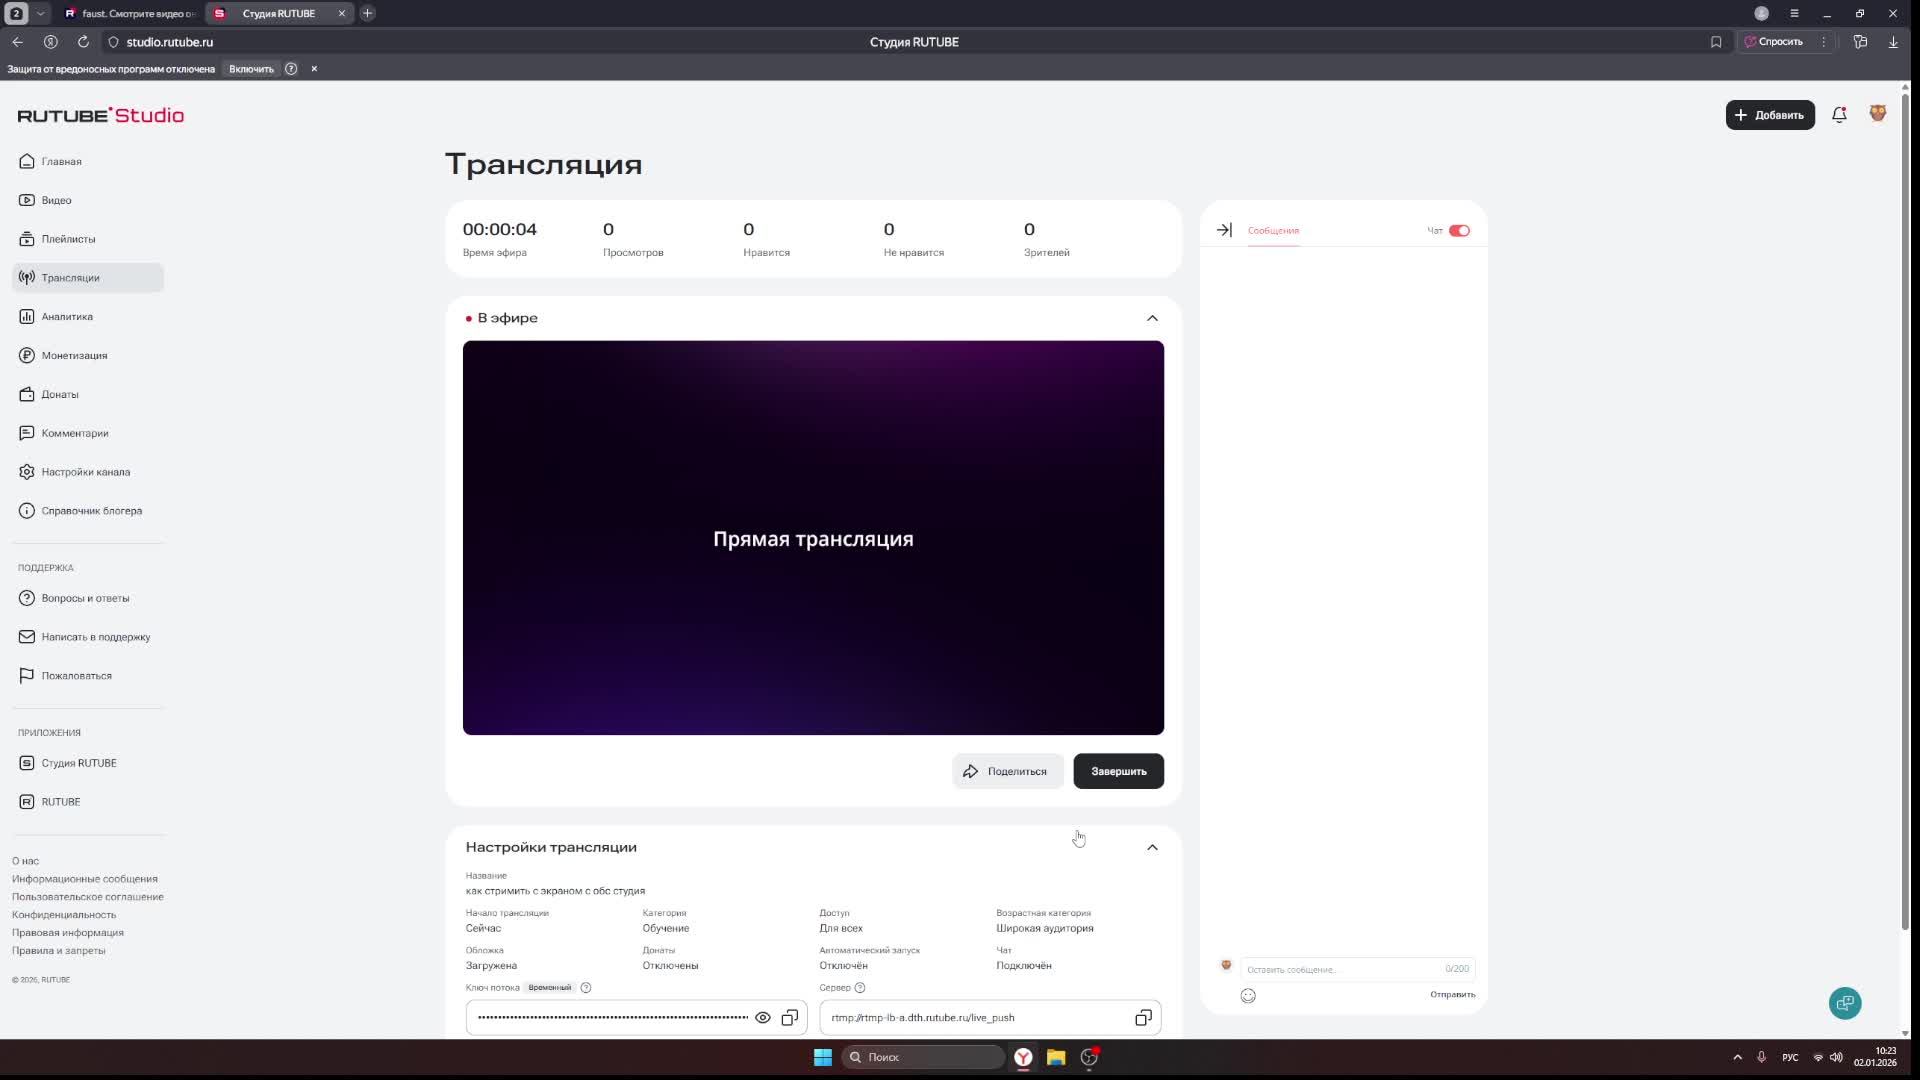The width and height of the screenshot is (1920, 1080).
Task: Open the notifications bell icon
Action: click(x=1839, y=115)
